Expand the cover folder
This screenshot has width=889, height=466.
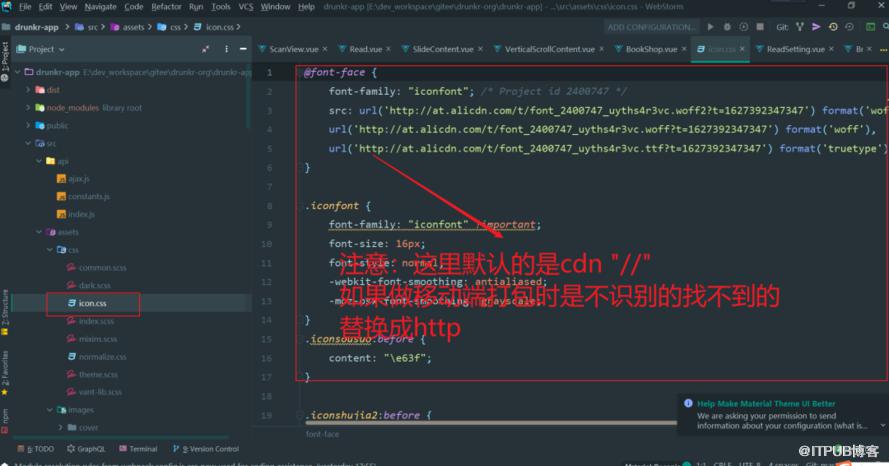pyautogui.click(x=60, y=427)
